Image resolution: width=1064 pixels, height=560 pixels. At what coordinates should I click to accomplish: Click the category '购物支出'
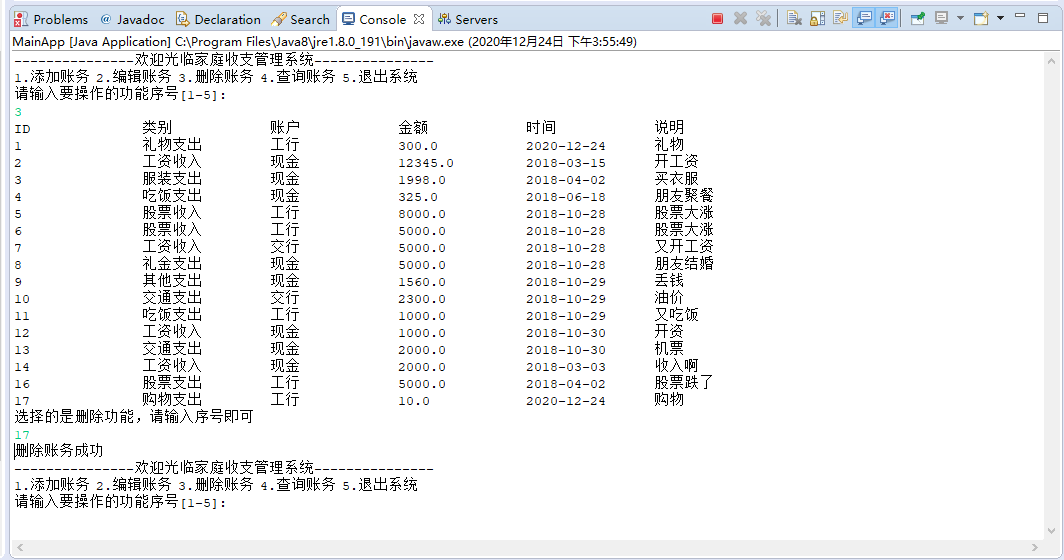click(172, 399)
